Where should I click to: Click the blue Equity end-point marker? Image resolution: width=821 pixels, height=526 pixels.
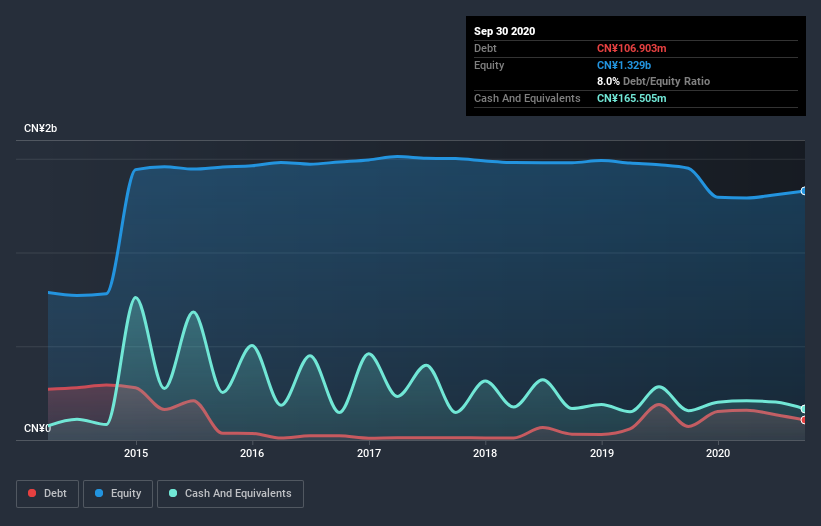(x=804, y=191)
